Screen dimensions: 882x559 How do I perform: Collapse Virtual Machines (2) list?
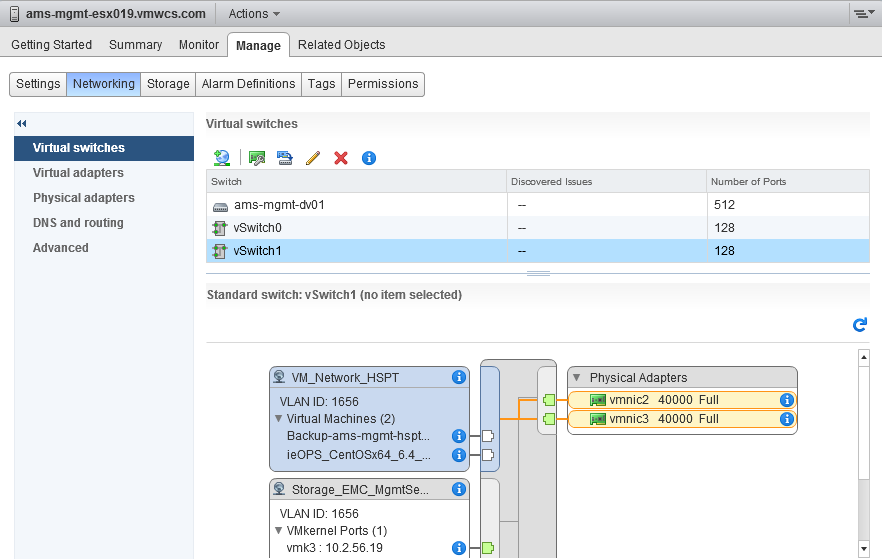[x=279, y=419]
